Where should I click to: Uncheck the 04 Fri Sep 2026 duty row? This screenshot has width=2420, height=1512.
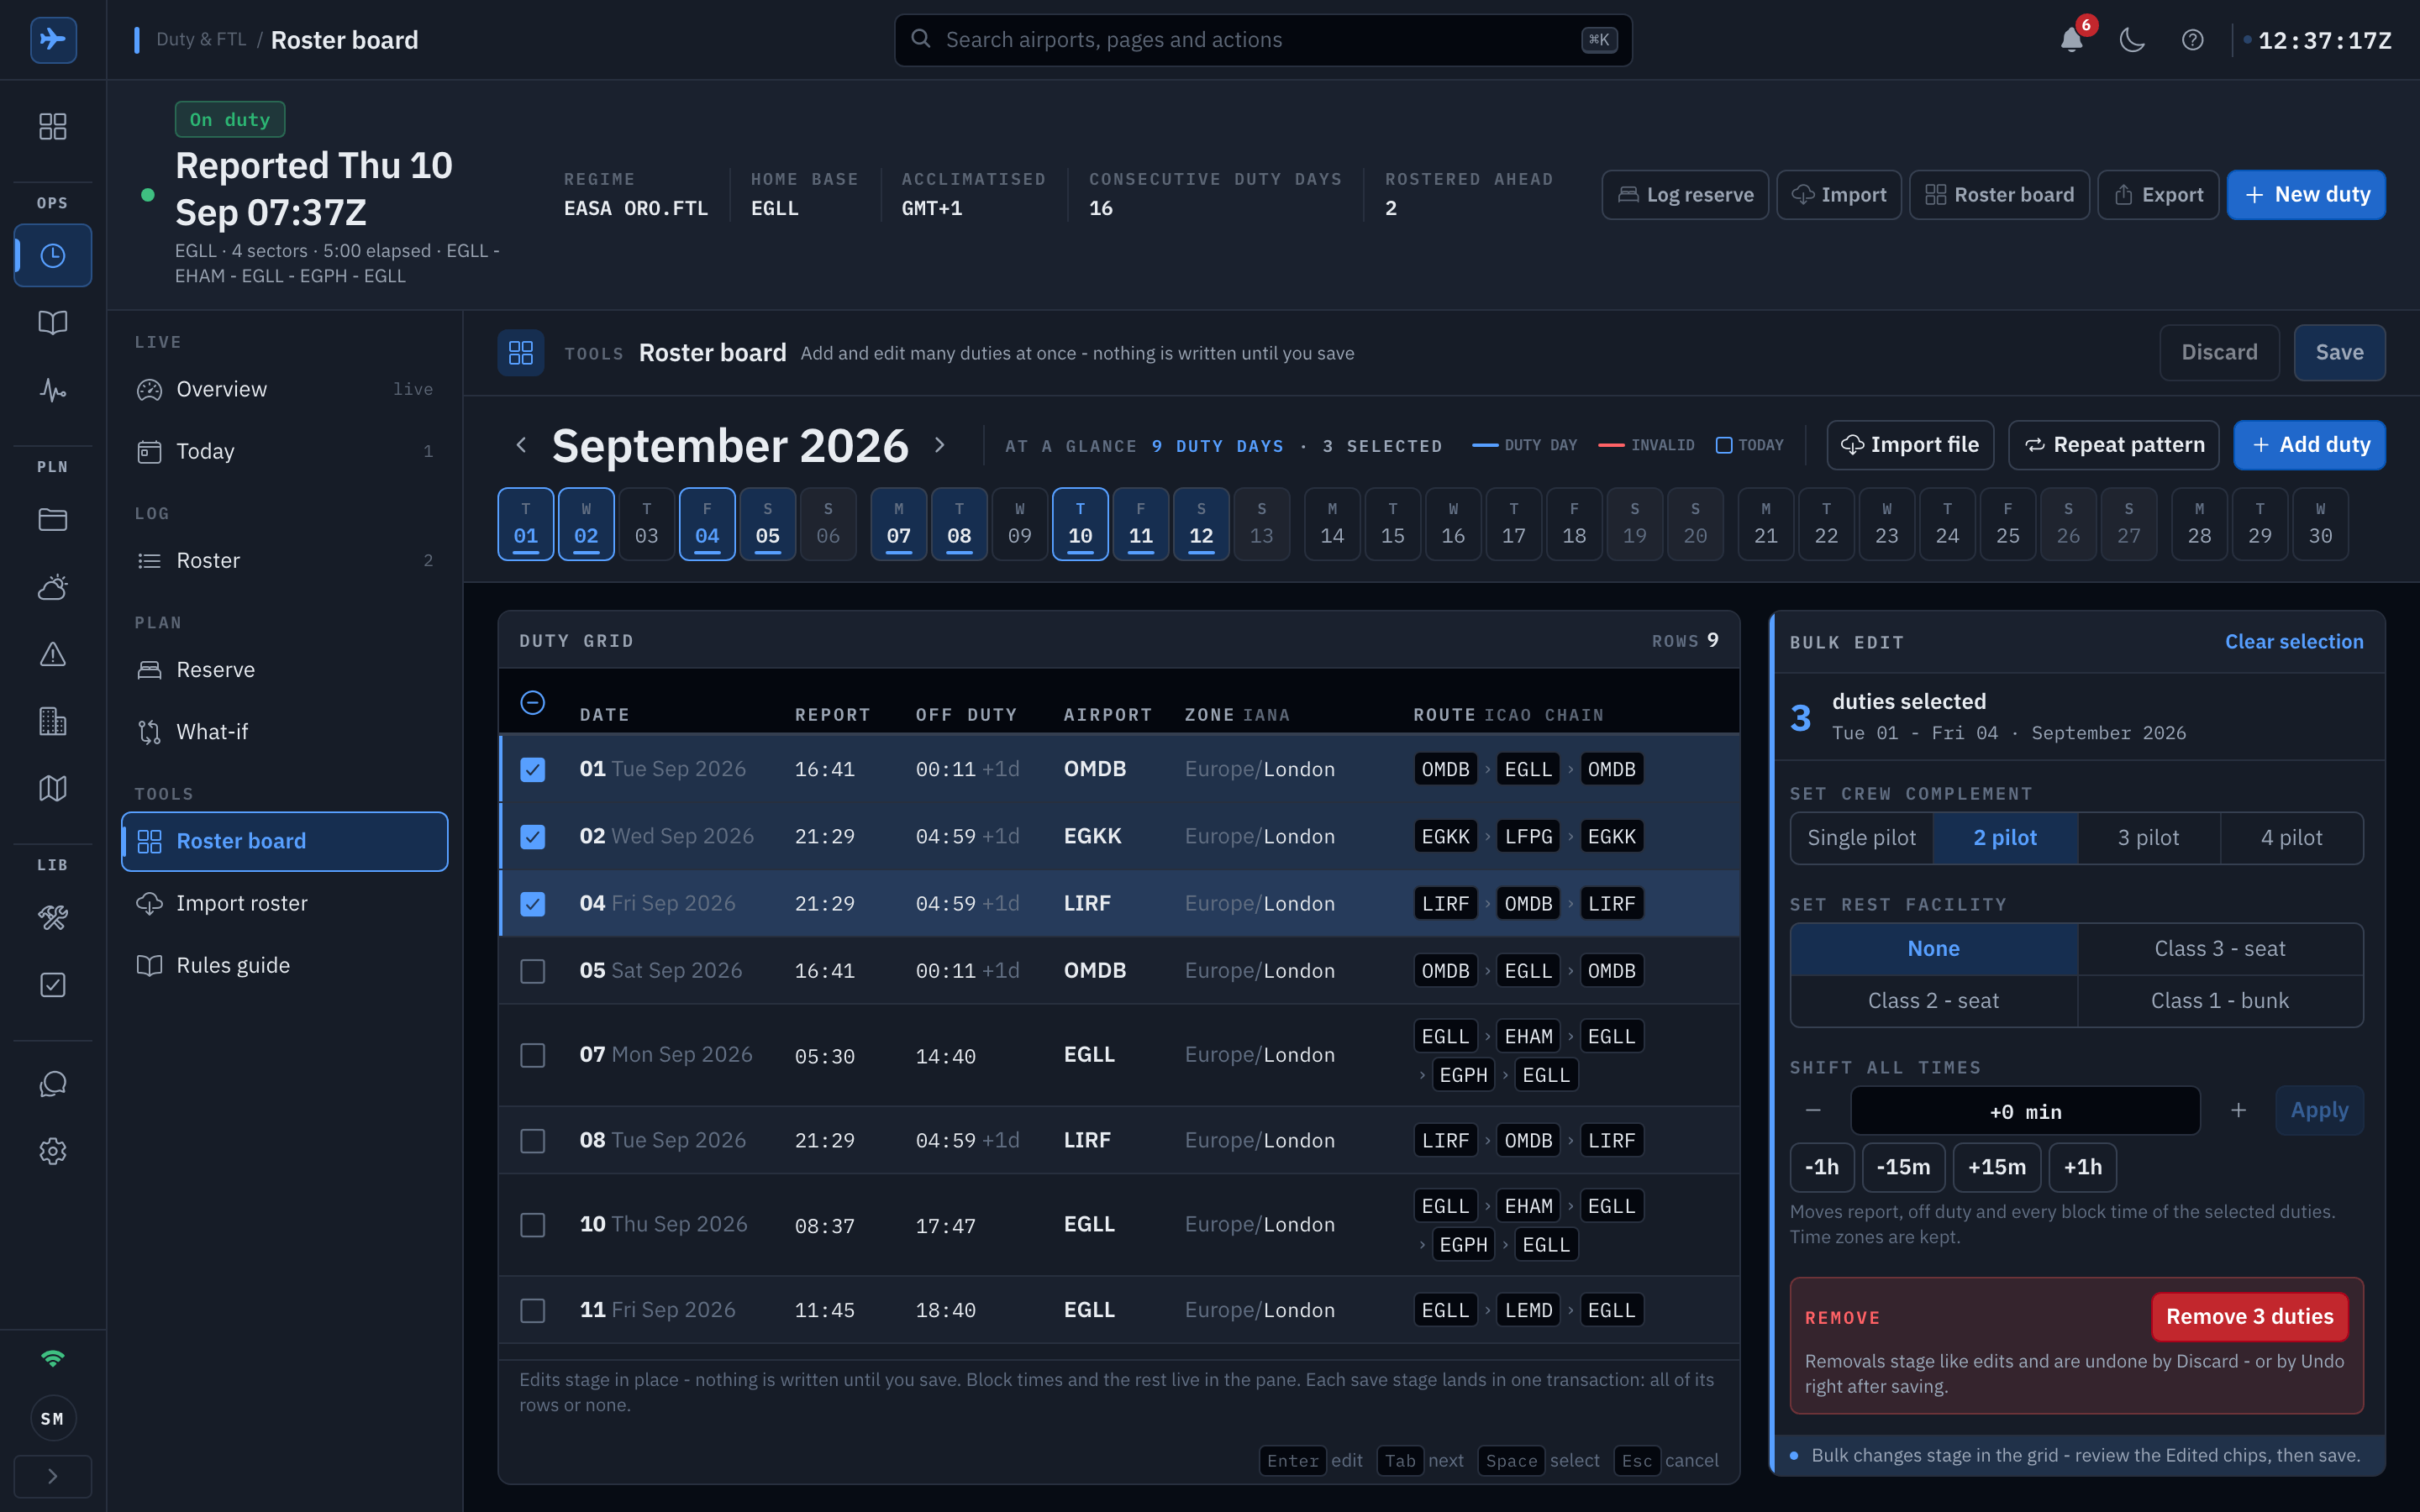pos(533,904)
